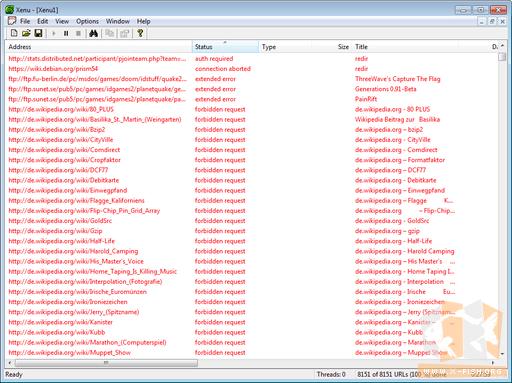Select the de.wikipedia.org/wiki/Cropfaktor address
This screenshot has width=512, height=383.
pyautogui.click(x=64, y=160)
